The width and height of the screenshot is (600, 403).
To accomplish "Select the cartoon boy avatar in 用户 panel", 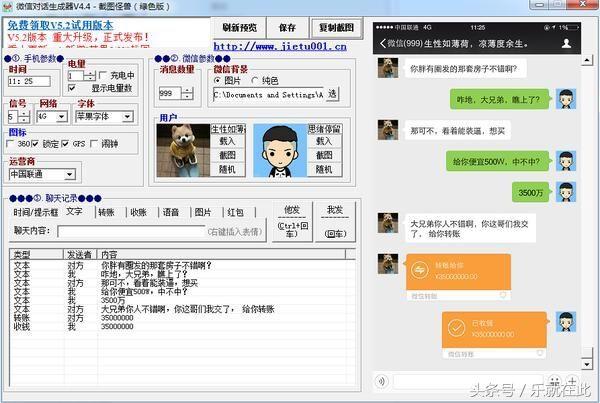I will pos(280,150).
